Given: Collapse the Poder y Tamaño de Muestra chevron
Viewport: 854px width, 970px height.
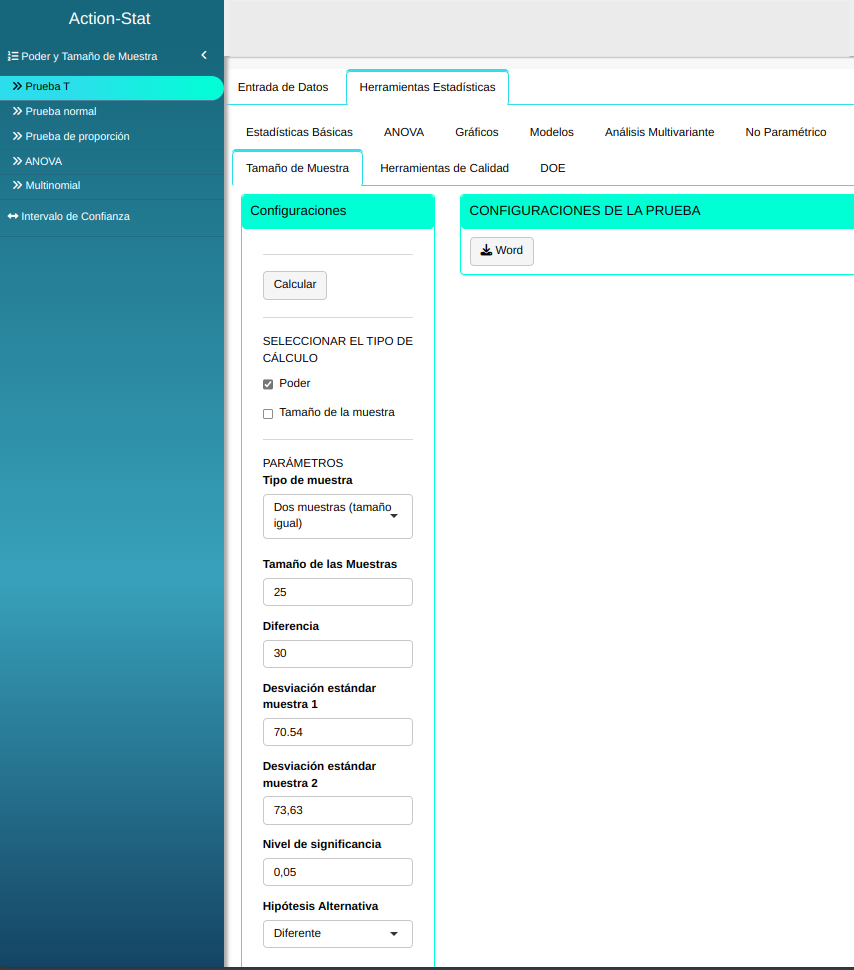Looking at the screenshot, I should (204, 56).
